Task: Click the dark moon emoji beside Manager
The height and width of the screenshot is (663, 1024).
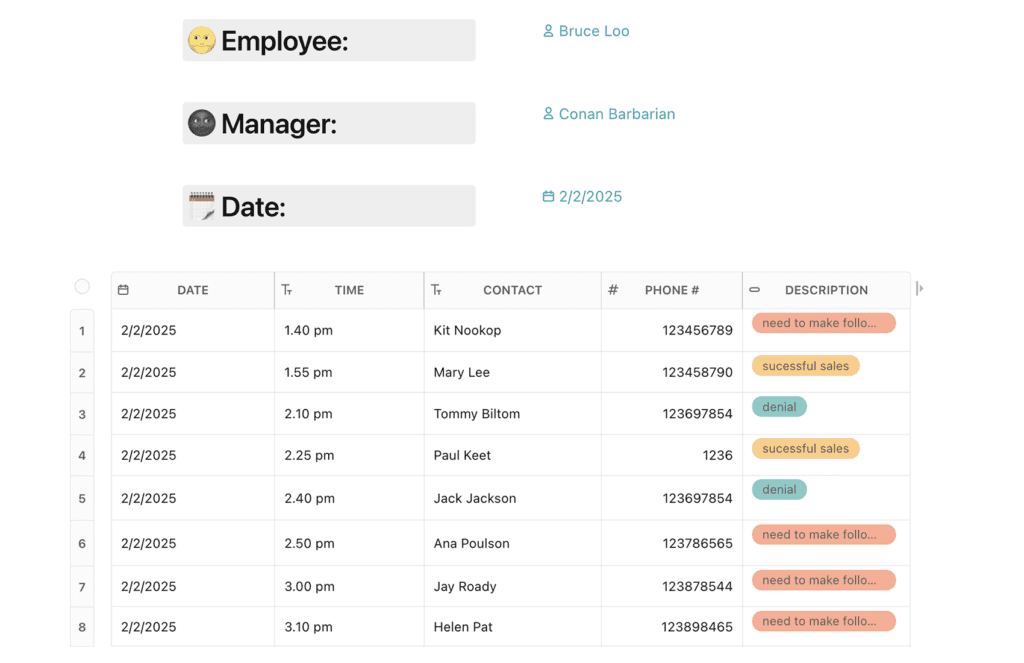Action: [202, 123]
